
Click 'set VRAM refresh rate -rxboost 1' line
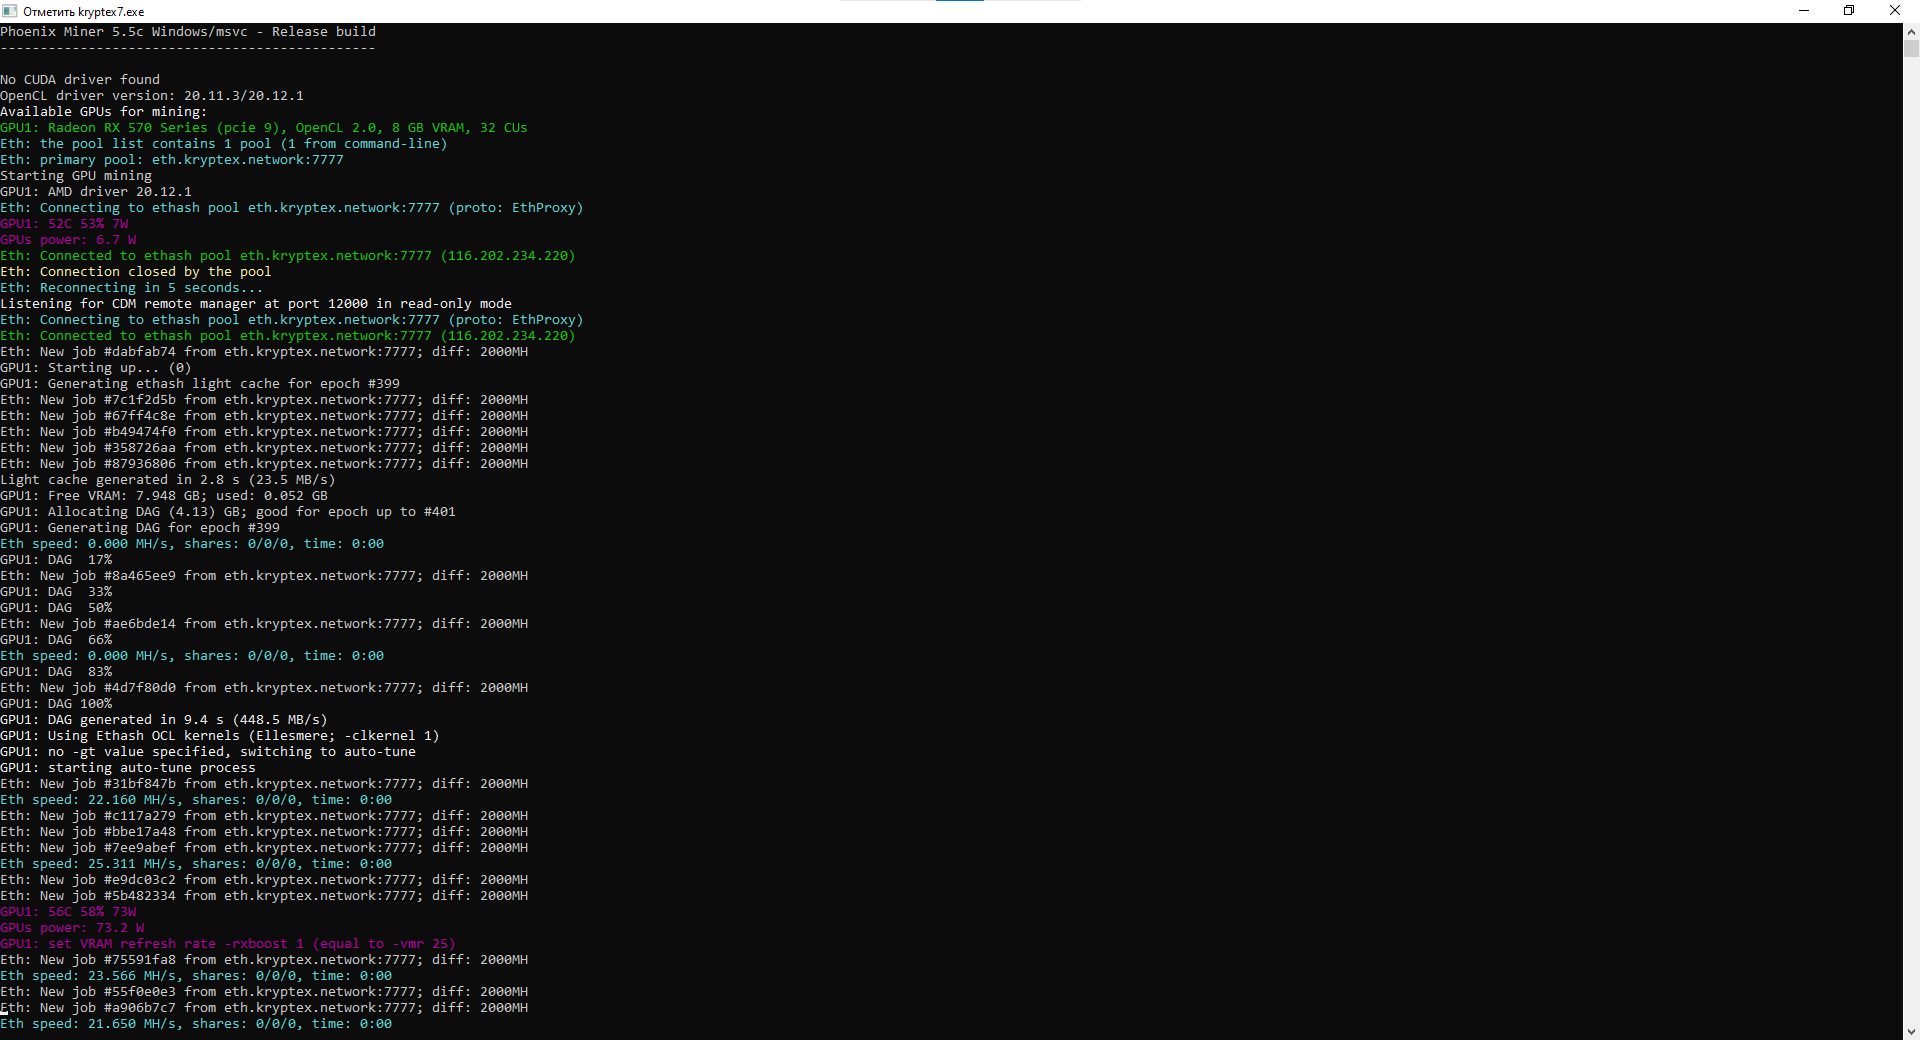228,944
